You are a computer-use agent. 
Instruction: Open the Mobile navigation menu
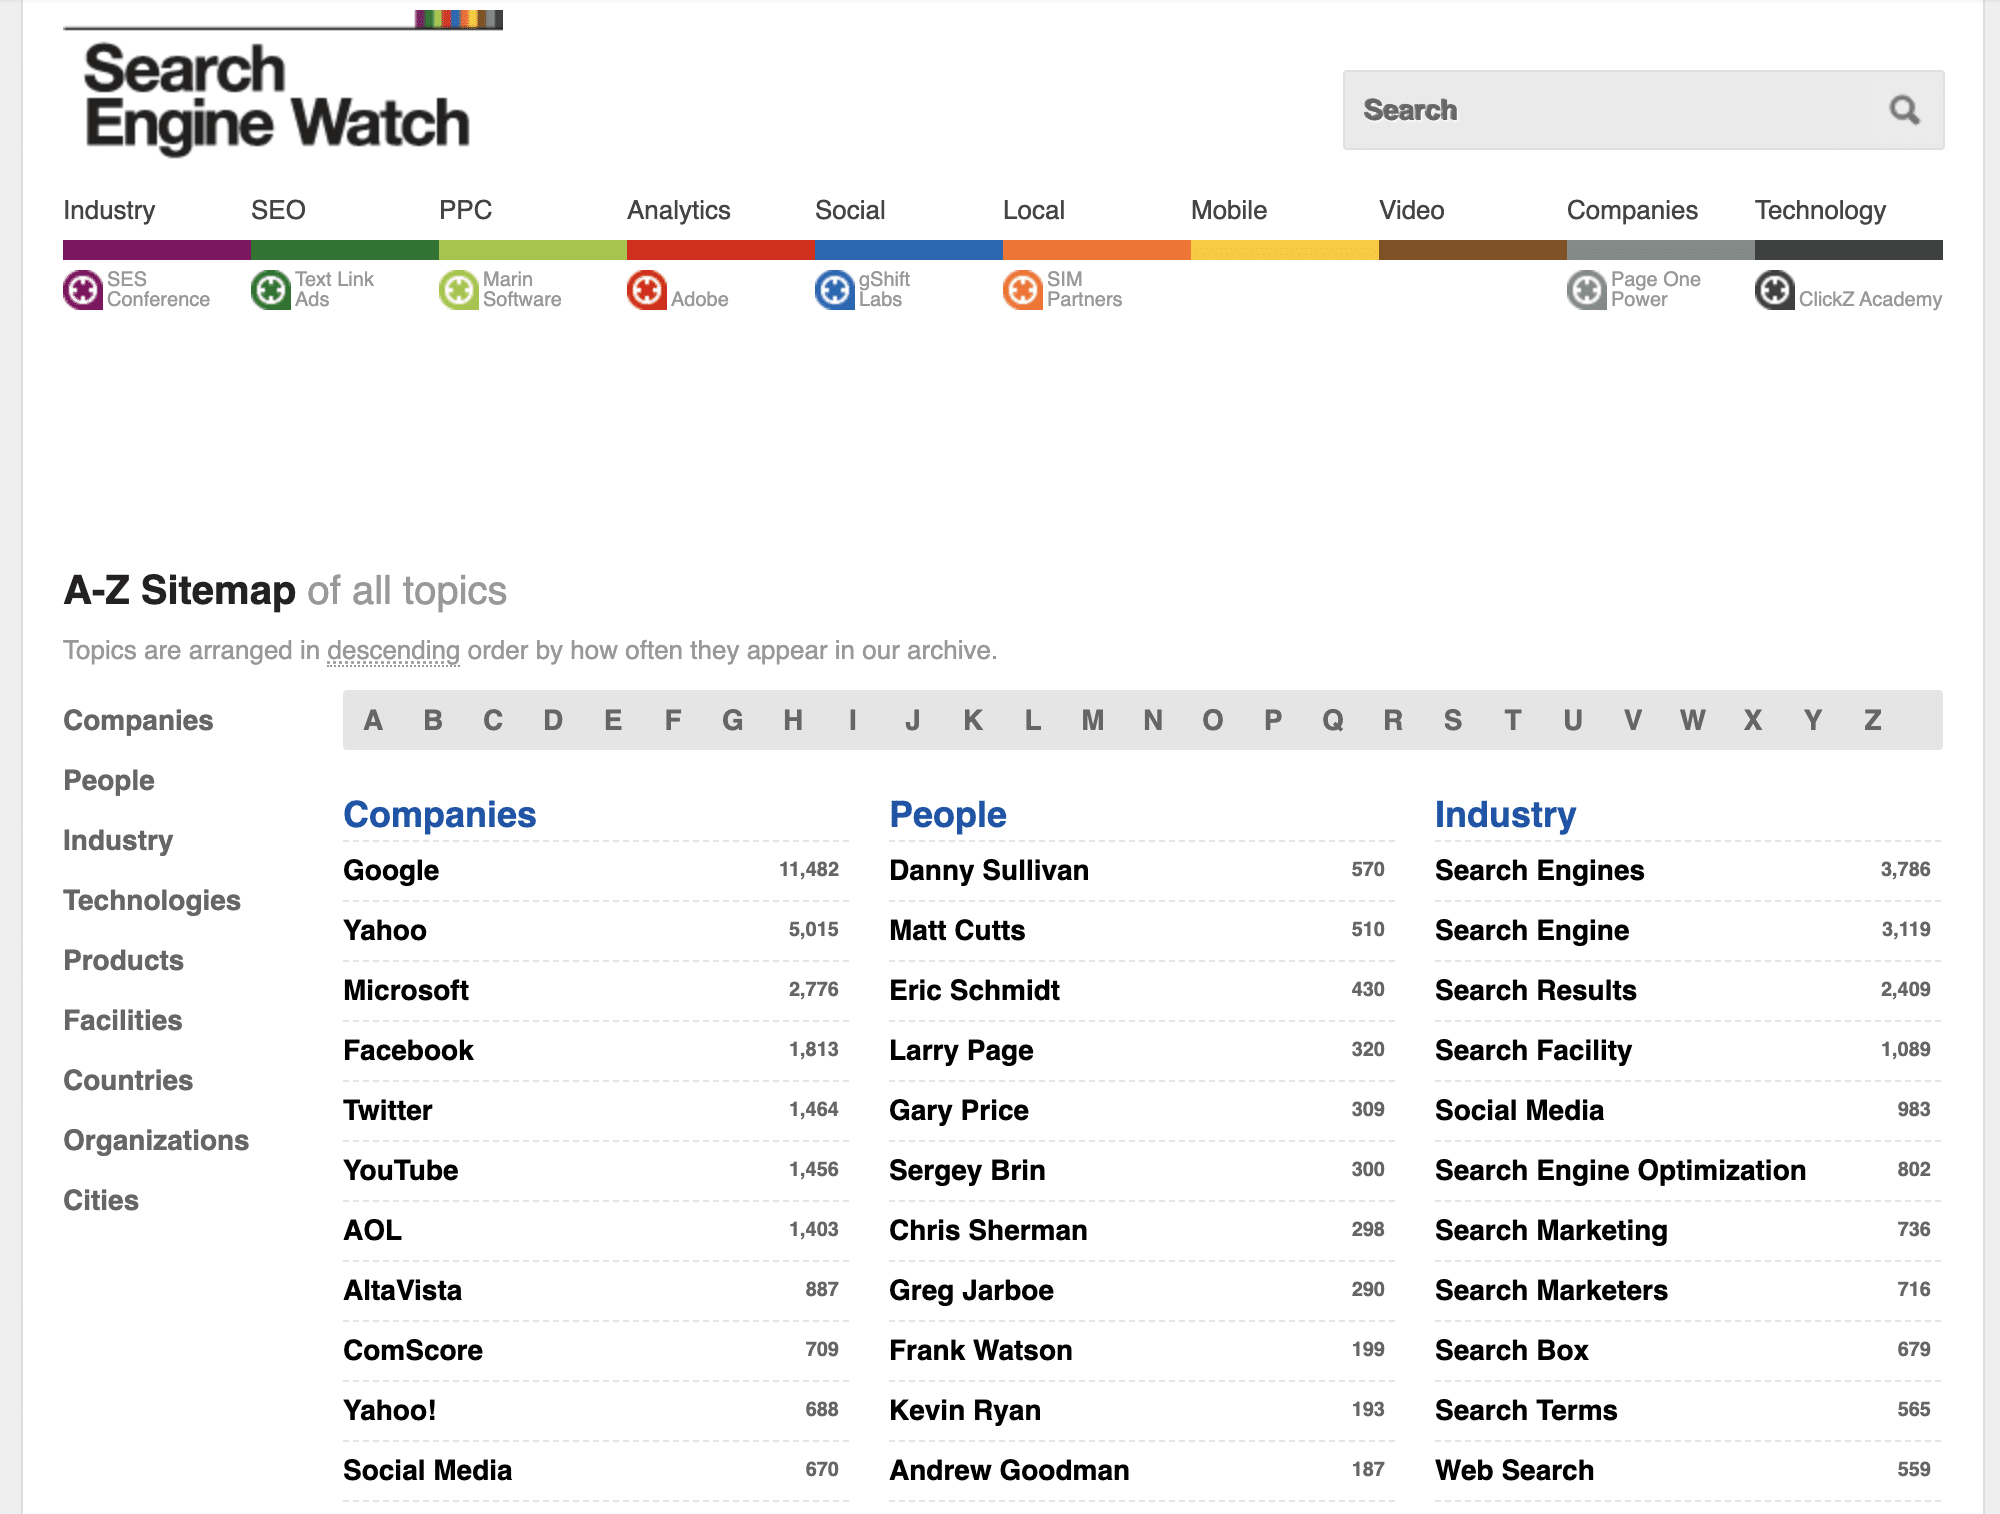click(x=1229, y=210)
